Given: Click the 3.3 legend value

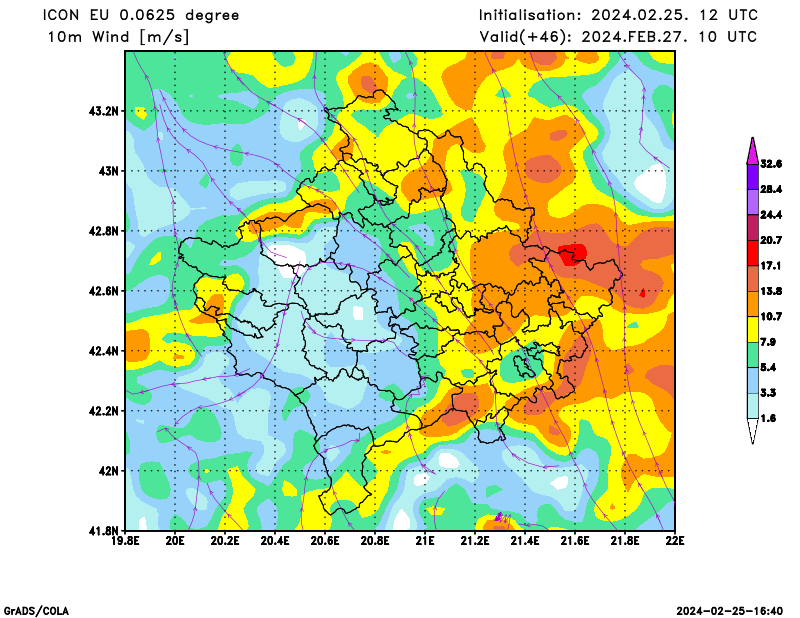Looking at the screenshot, I should [x=768, y=393].
